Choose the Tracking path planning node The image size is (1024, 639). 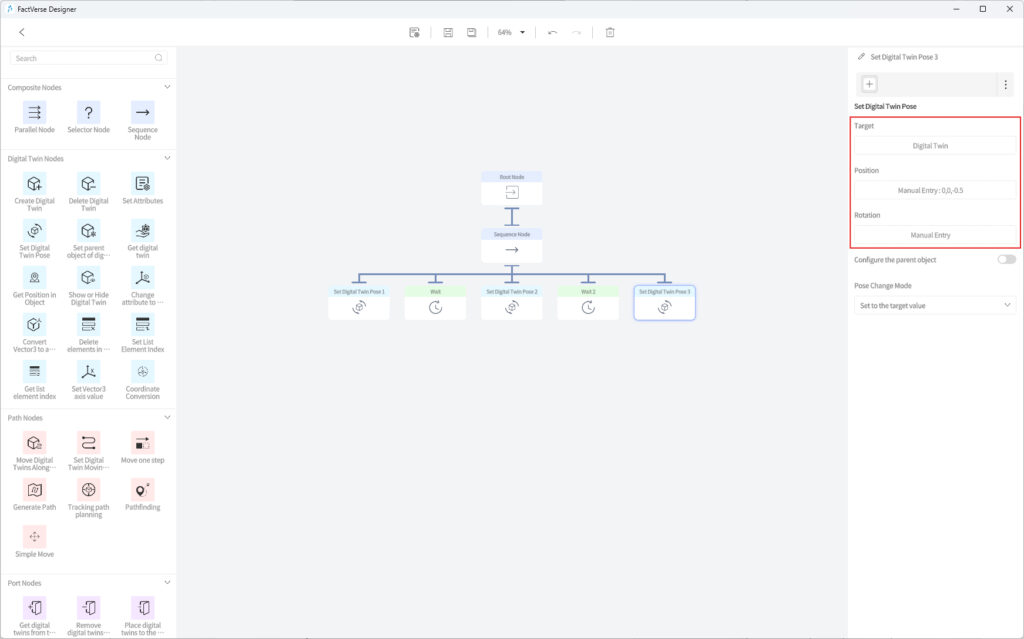pos(88,490)
